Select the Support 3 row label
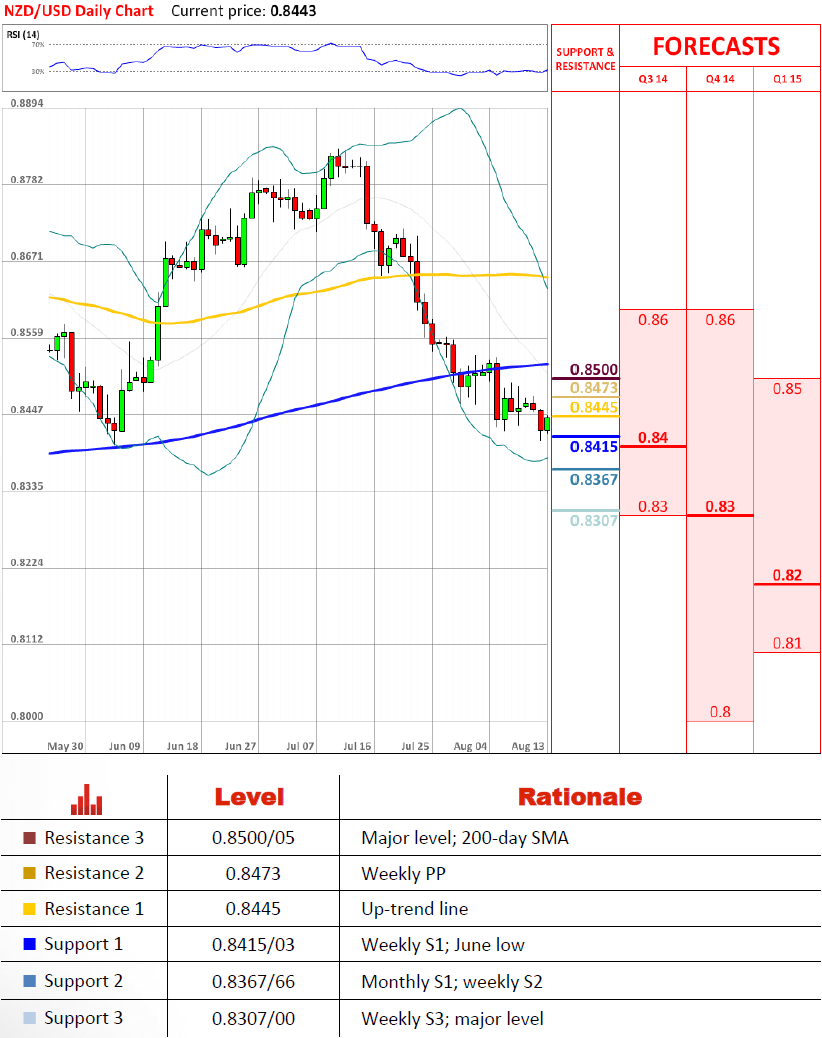Screen dimensions: 822x1038 83,1019
